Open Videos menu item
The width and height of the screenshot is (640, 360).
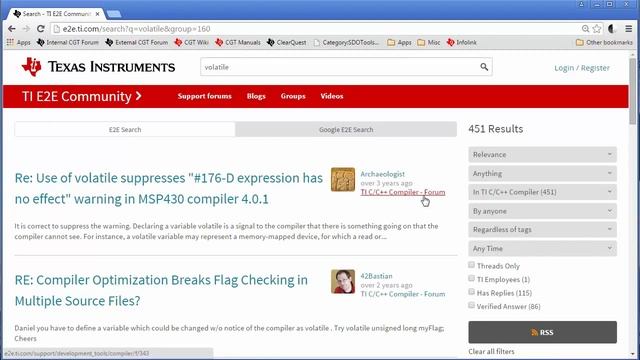(332, 96)
